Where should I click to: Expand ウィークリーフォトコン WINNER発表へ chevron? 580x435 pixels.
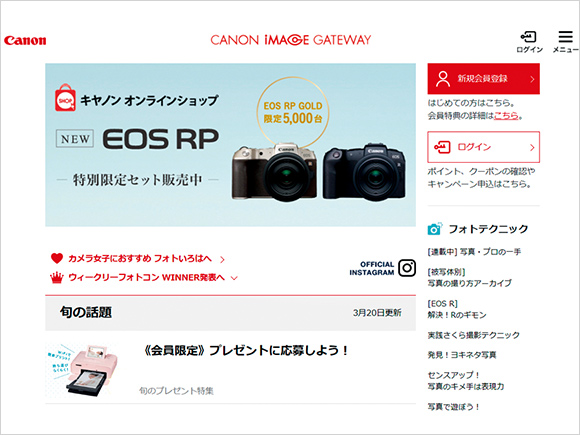tap(234, 278)
